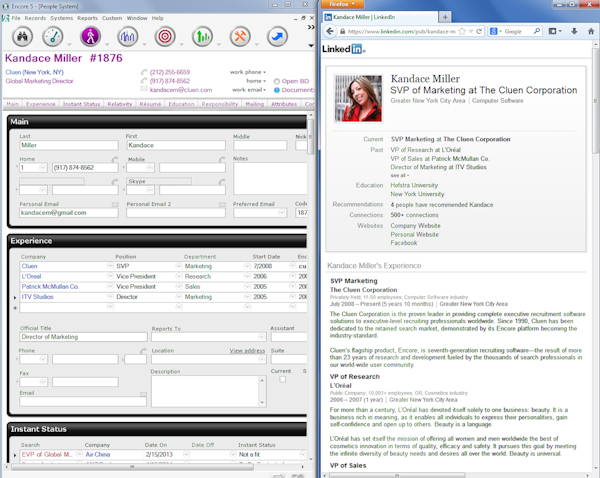Image resolution: width=600 pixels, height=478 pixels.
Task: Click the see all past positions link
Action: click(399, 175)
